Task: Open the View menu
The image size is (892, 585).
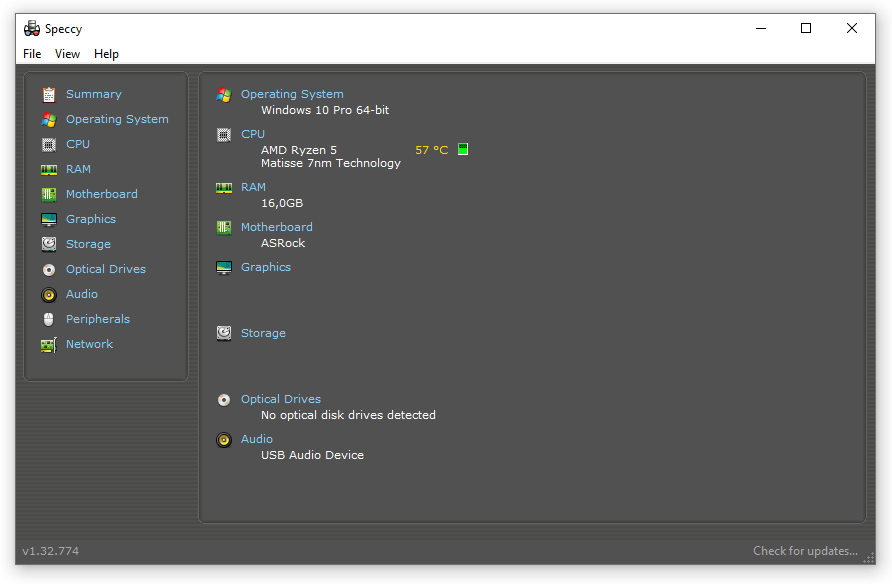Action: 67,53
